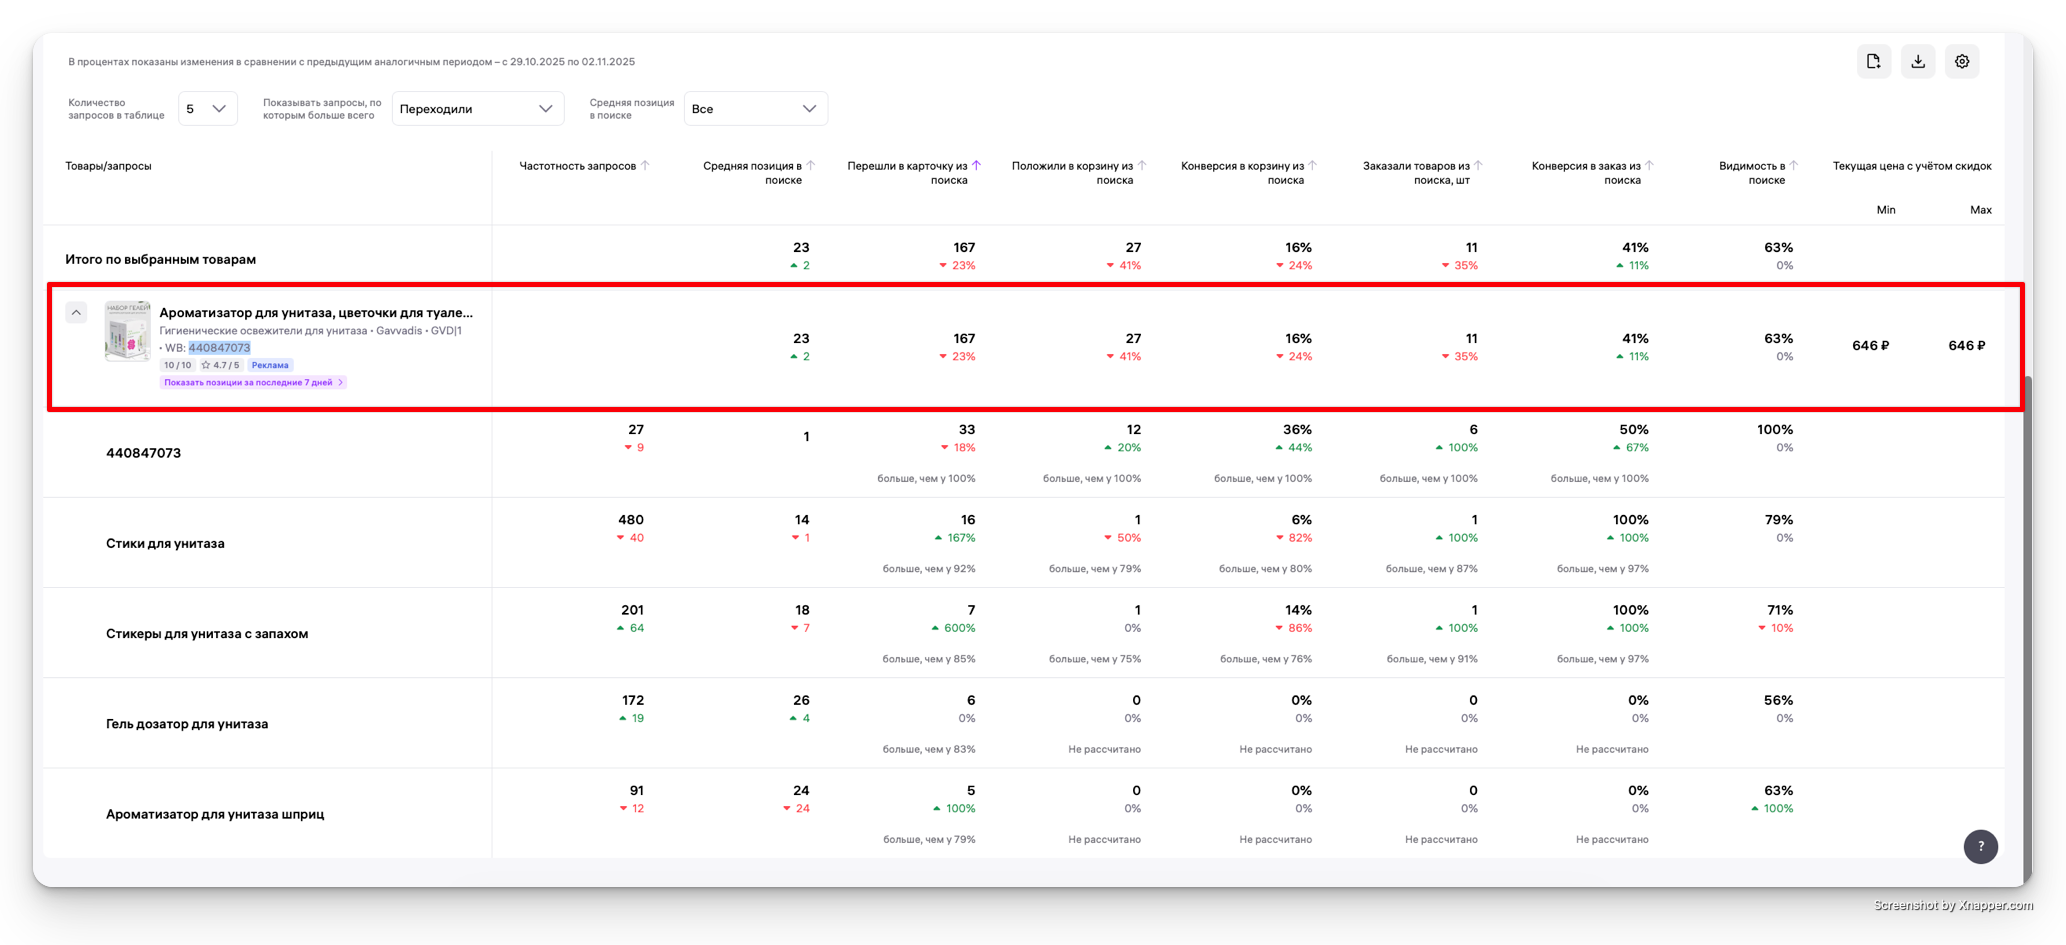Download the table via download icon
The height and width of the screenshot is (945, 2066).
pyautogui.click(x=1918, y=62)
